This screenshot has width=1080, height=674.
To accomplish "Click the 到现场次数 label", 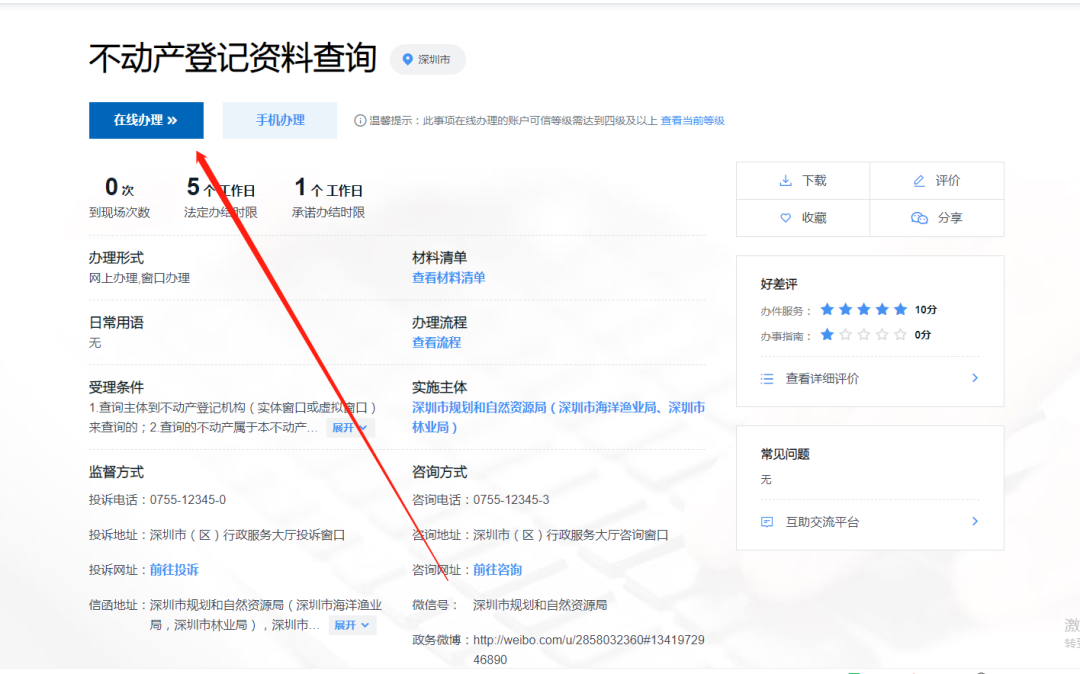I will pyautogui.click(x=119, y=212).
